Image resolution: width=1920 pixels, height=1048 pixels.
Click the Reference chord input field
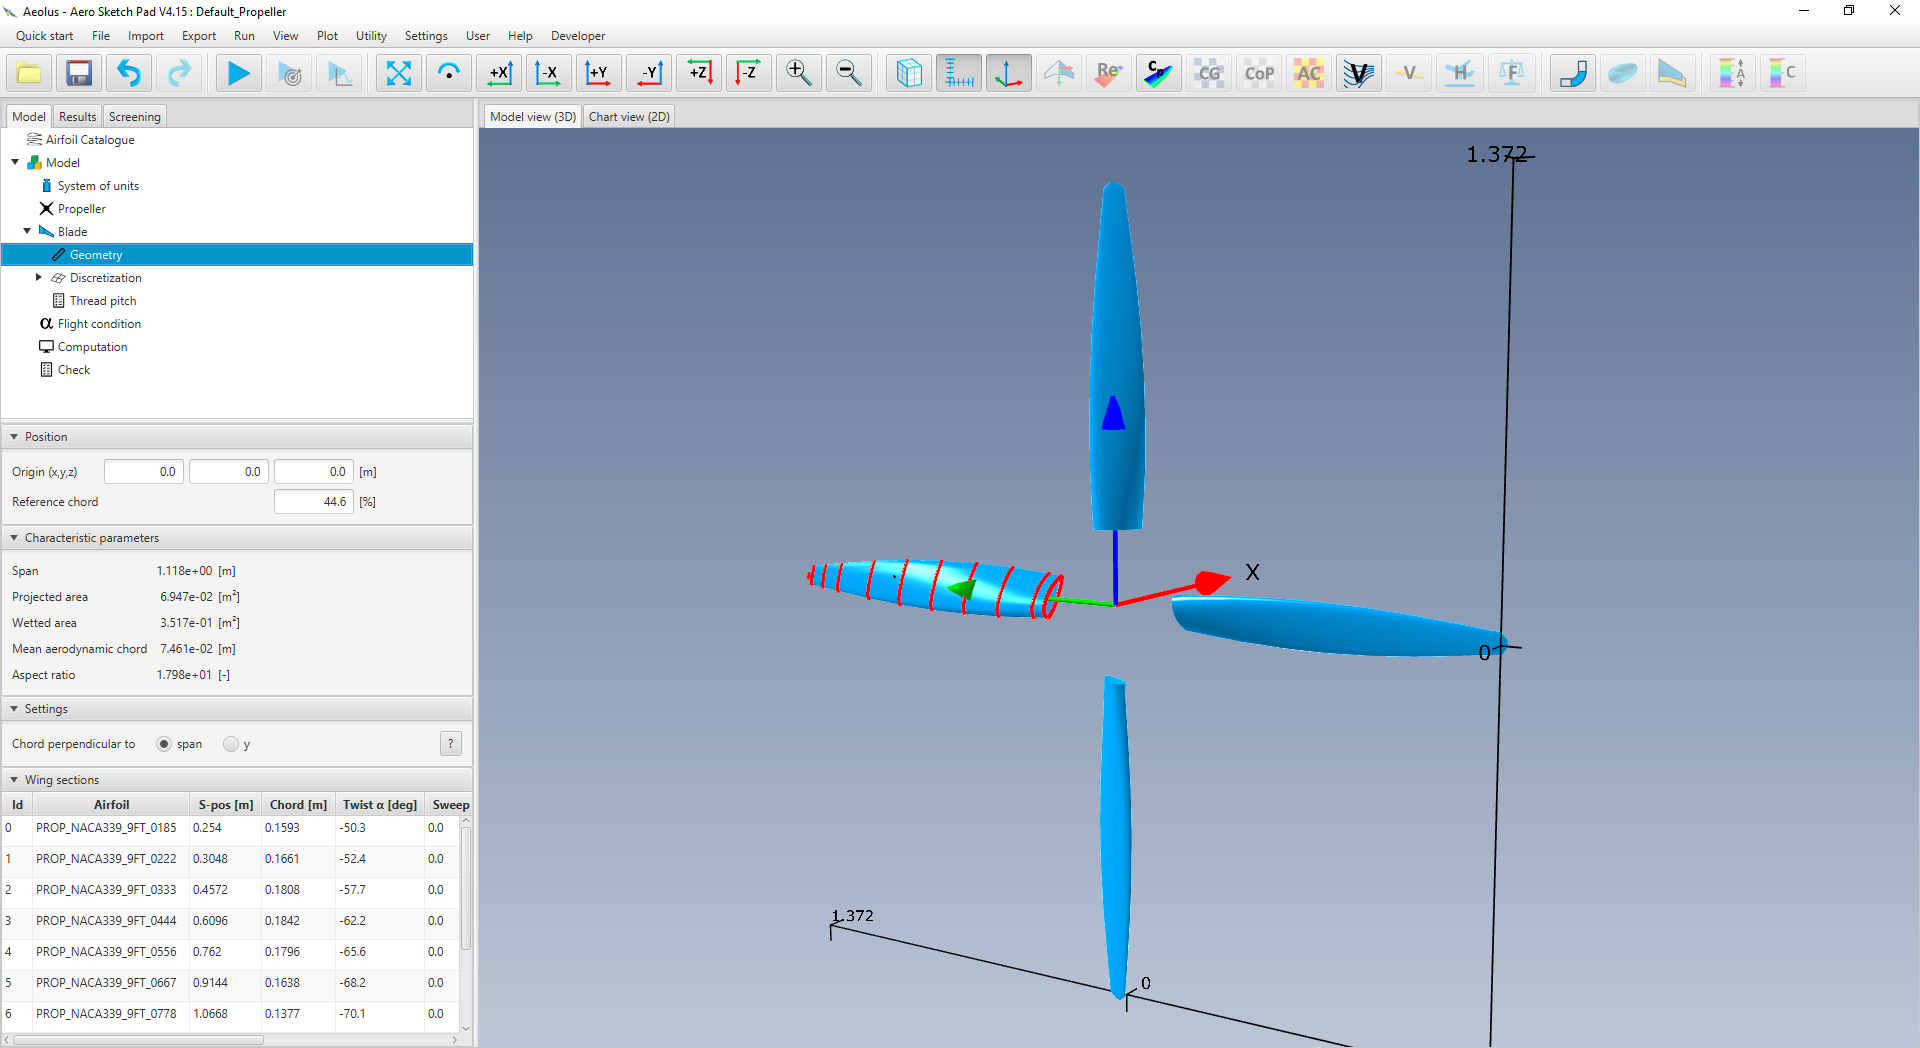(313, 501)
